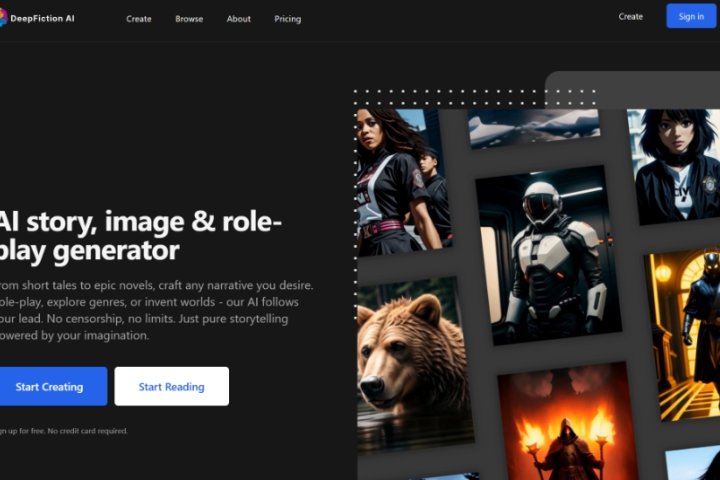Click the headline 'AI story, image & role-play generator'
This screenshot has height=480, width=720.
[140, 236]
